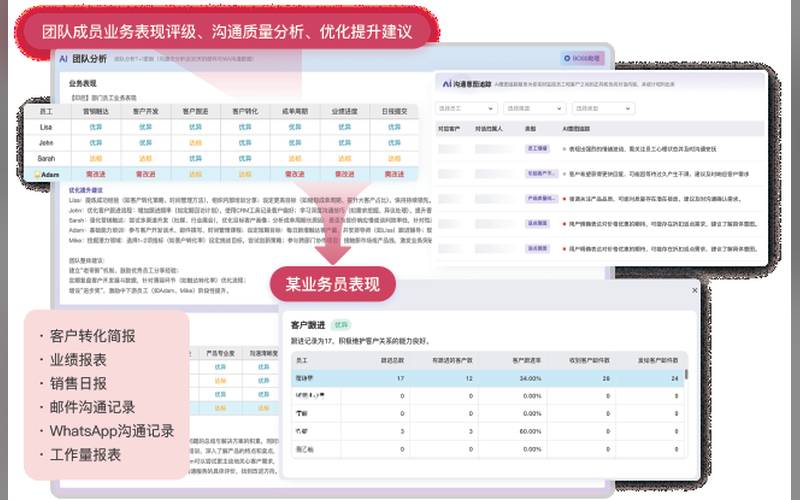This screenshot has height=500, width=800.
Task: Click the 类型 column header in the intent tracking table
Action: [x=531, y=129]
